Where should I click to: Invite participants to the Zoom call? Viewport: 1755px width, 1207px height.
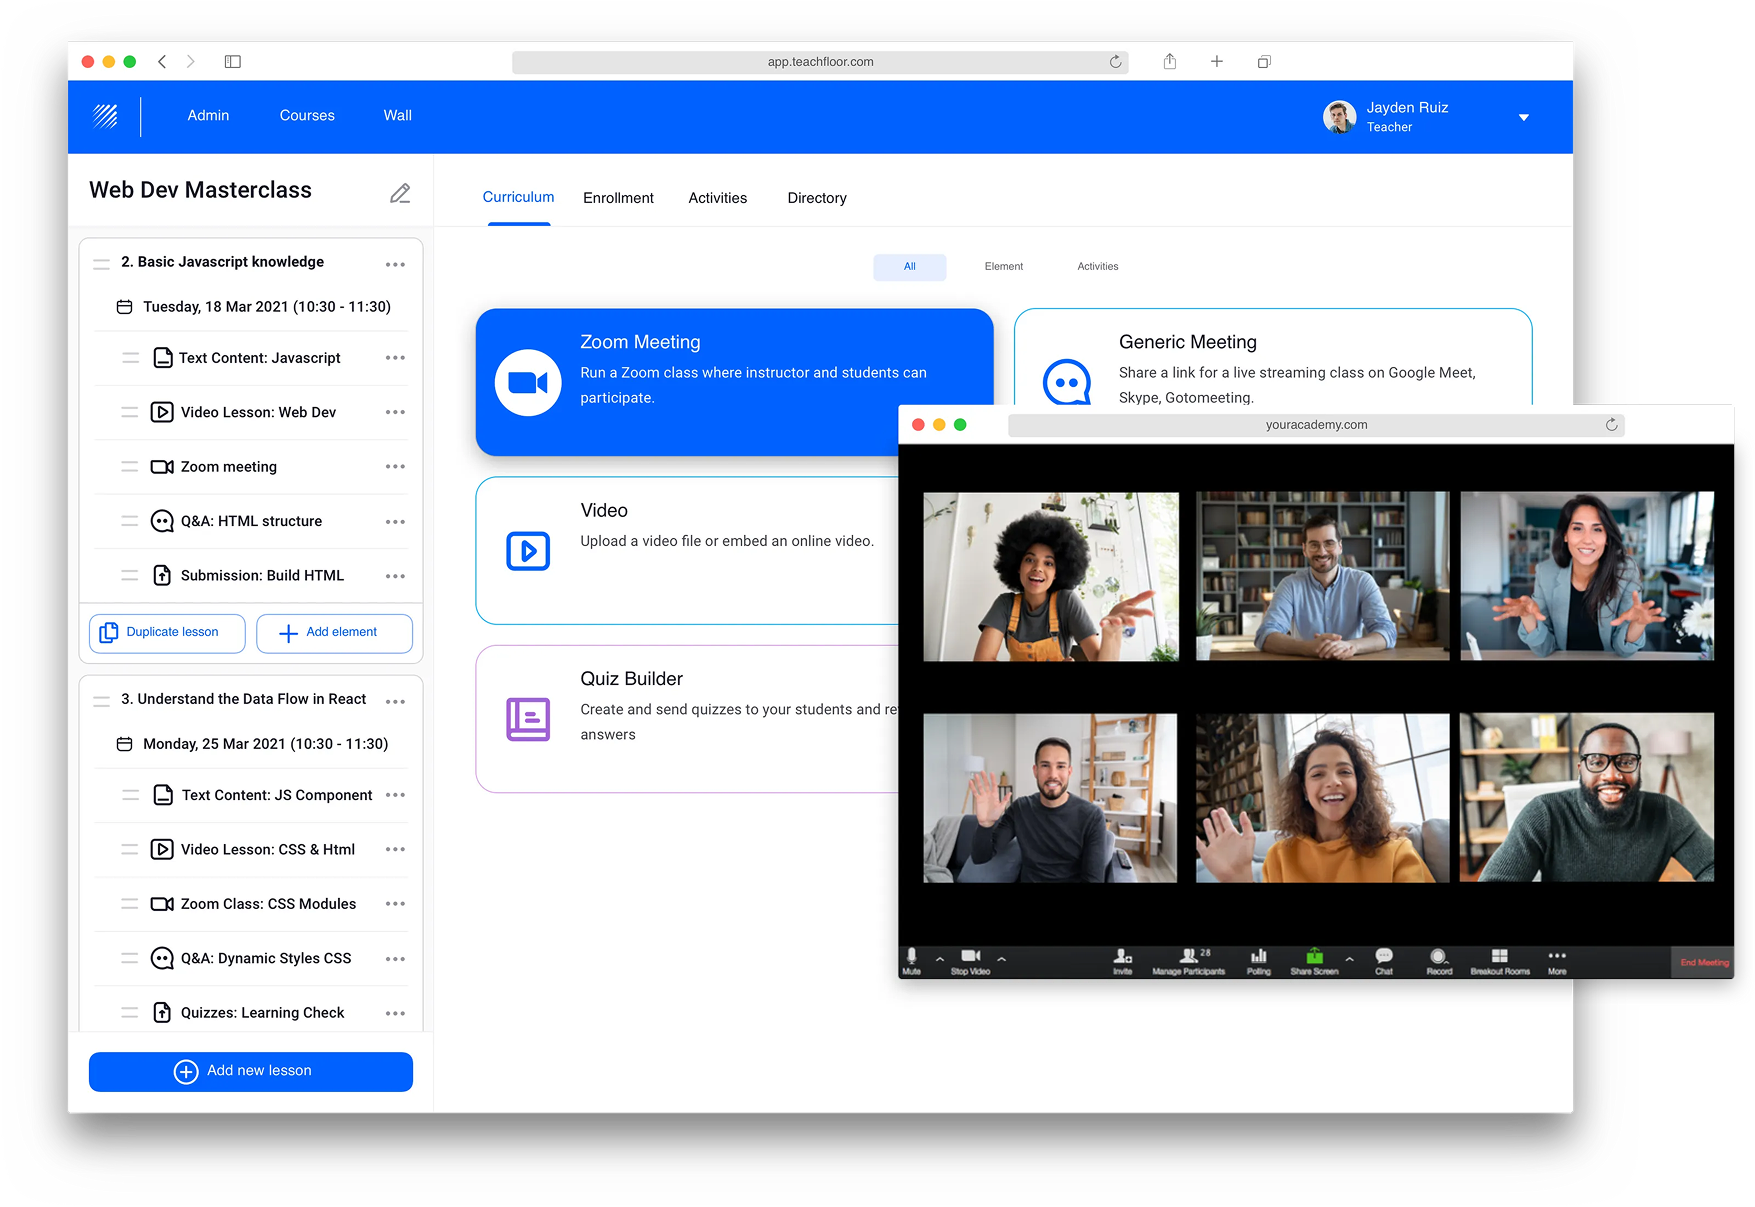coord(1124,960)
